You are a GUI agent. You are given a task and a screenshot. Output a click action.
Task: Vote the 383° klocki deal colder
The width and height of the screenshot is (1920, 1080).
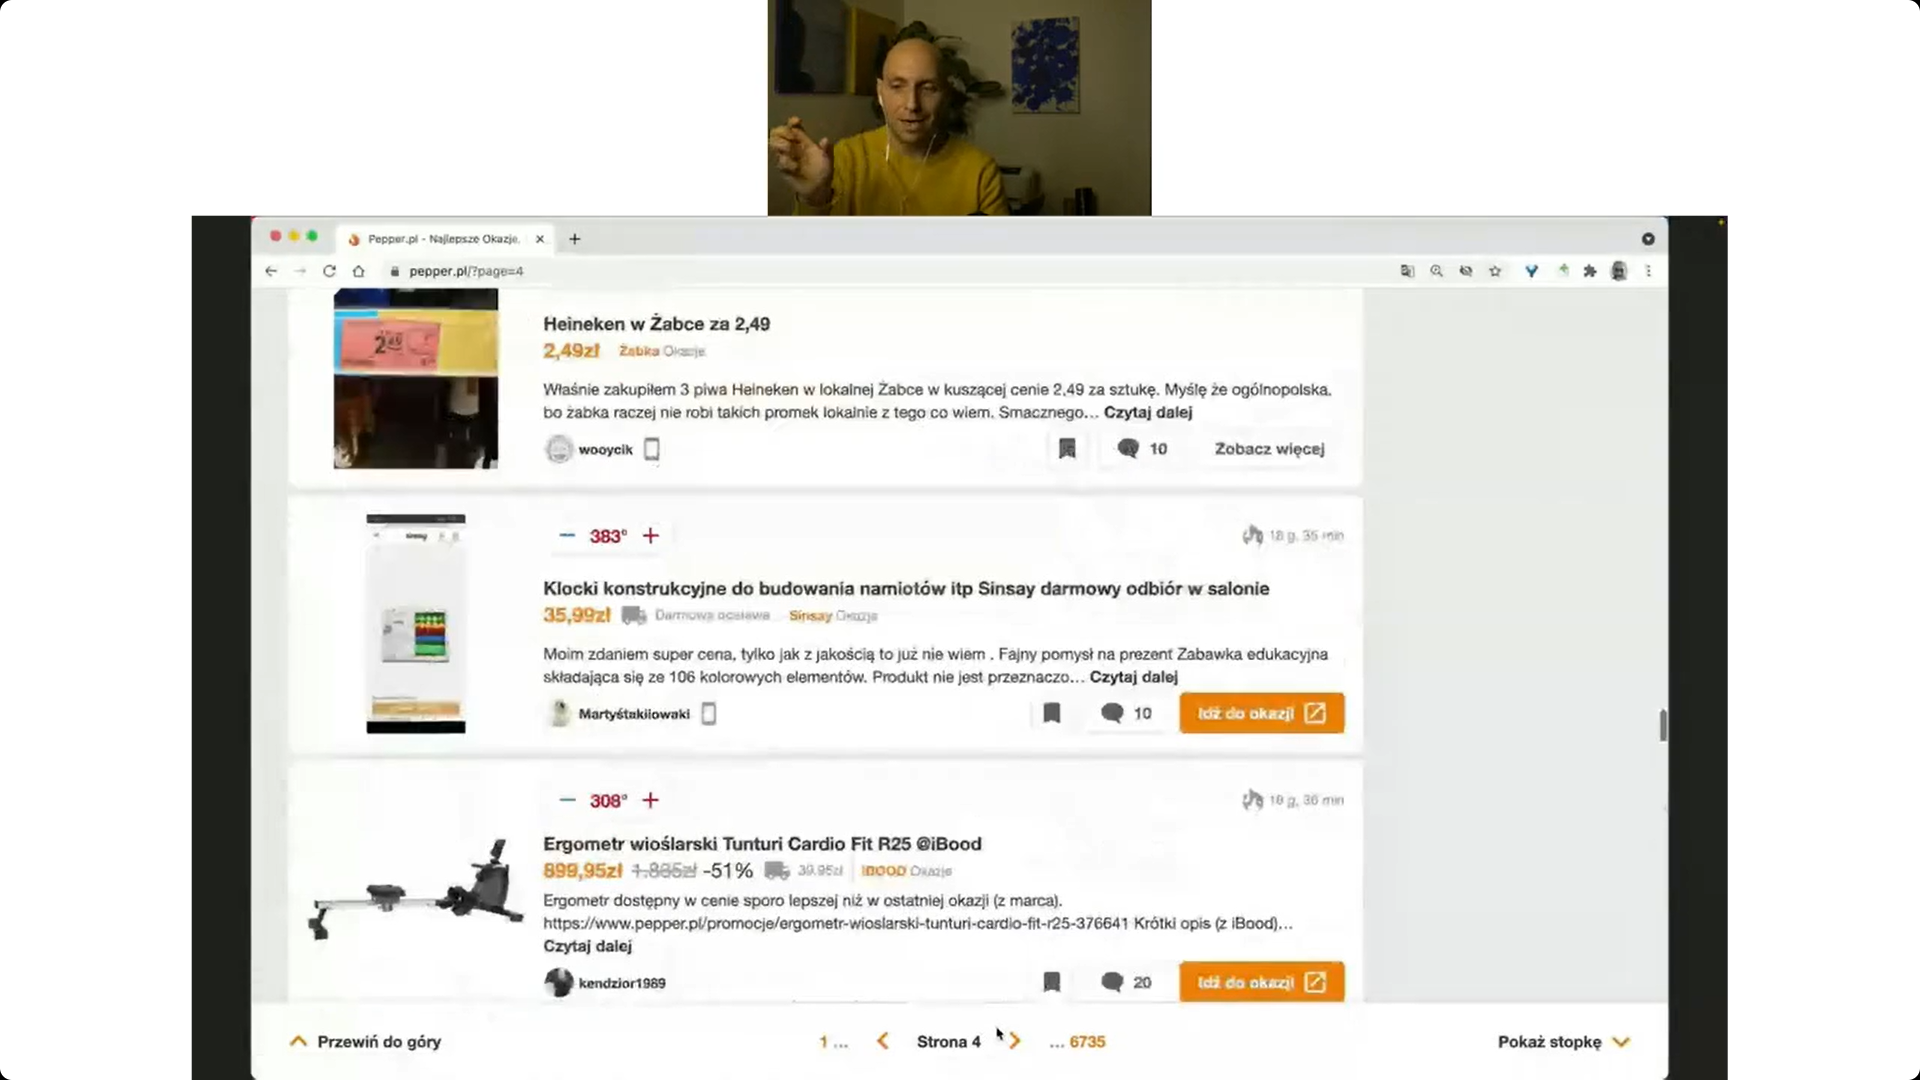tap(567, 536)
